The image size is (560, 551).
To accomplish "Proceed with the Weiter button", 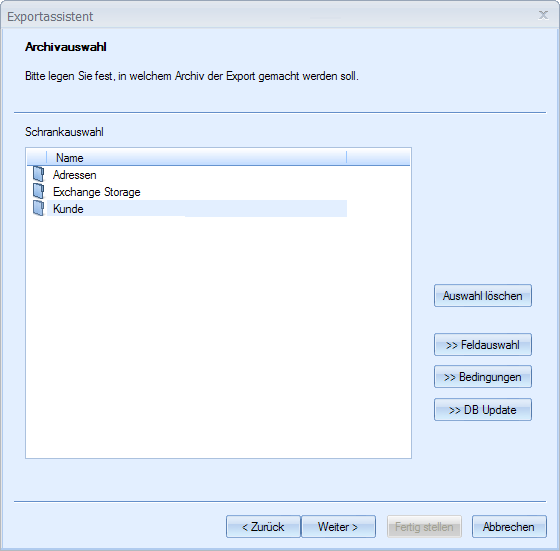I will [x=338, y=526].
